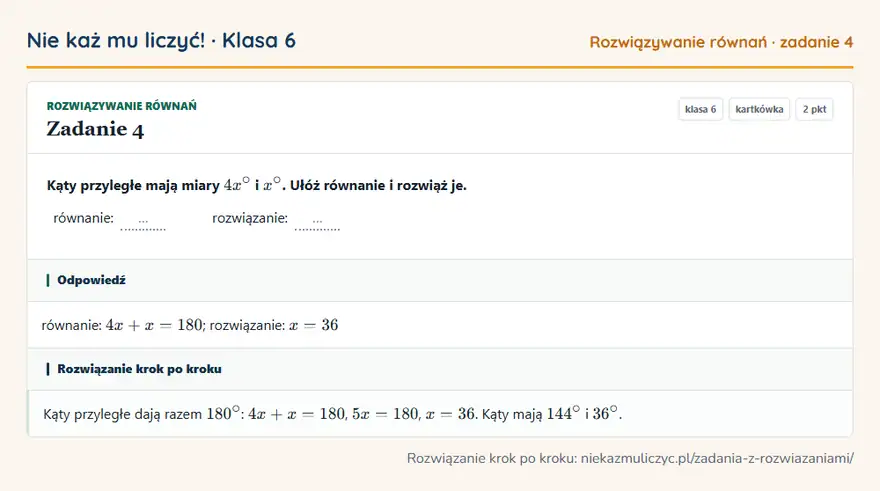880x491 pixels.
Task: Click the 'kartkówka' tag
Action: tap(759, 109)
